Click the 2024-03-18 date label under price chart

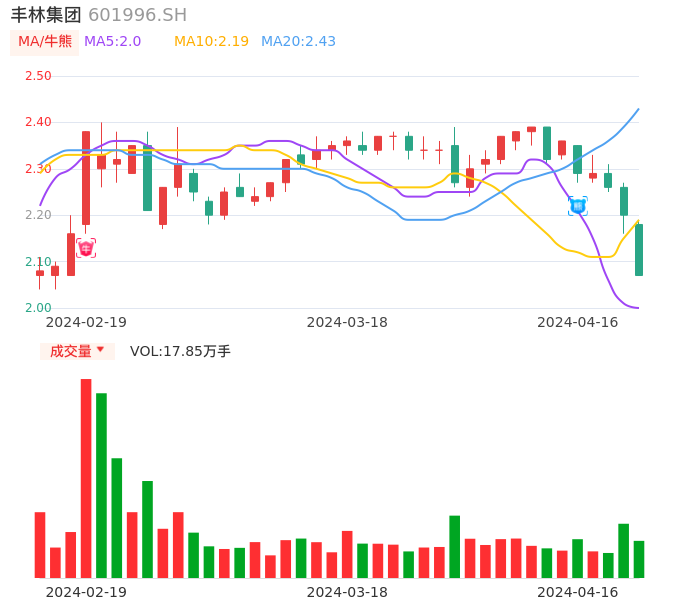[347, 322]
